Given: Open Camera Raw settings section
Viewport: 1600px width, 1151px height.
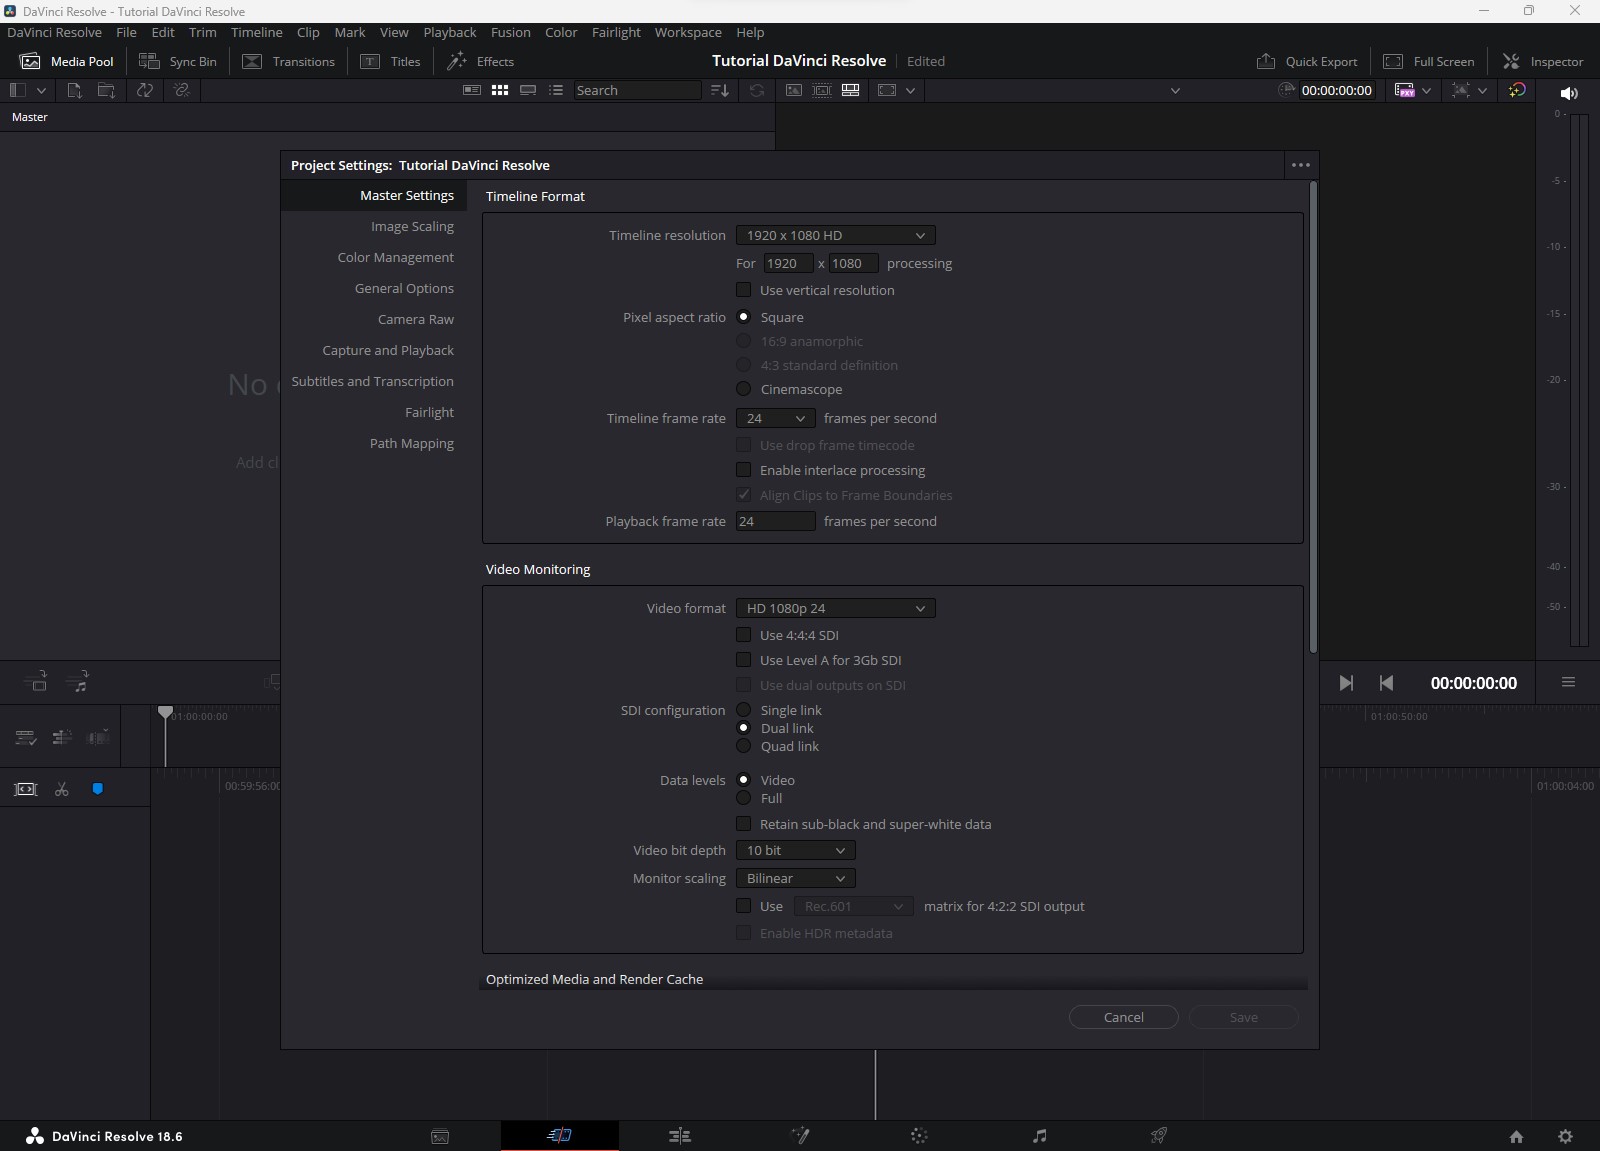Looking at the screenshot, I should (x=416, y=319).
